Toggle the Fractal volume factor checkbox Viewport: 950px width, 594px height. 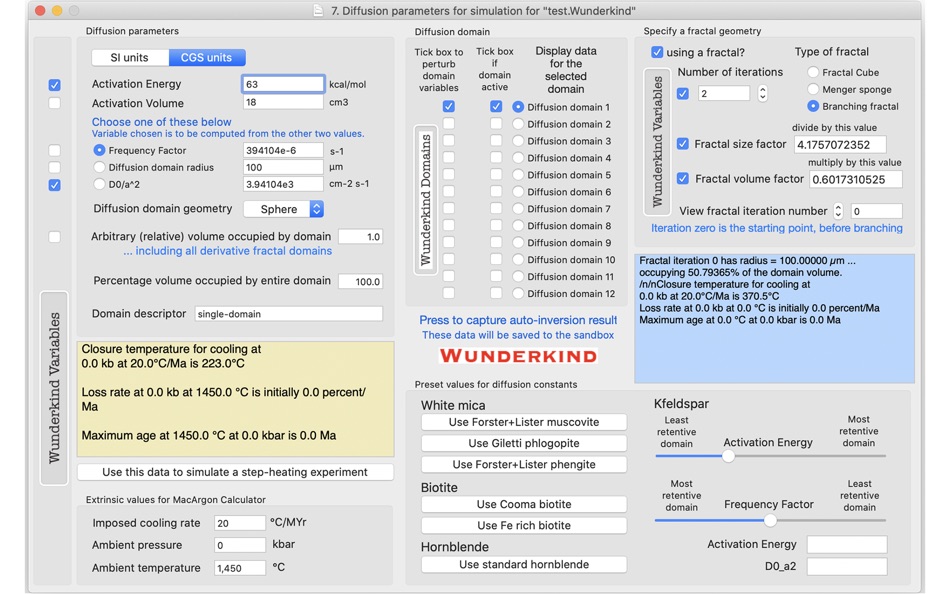pos(683,178)
